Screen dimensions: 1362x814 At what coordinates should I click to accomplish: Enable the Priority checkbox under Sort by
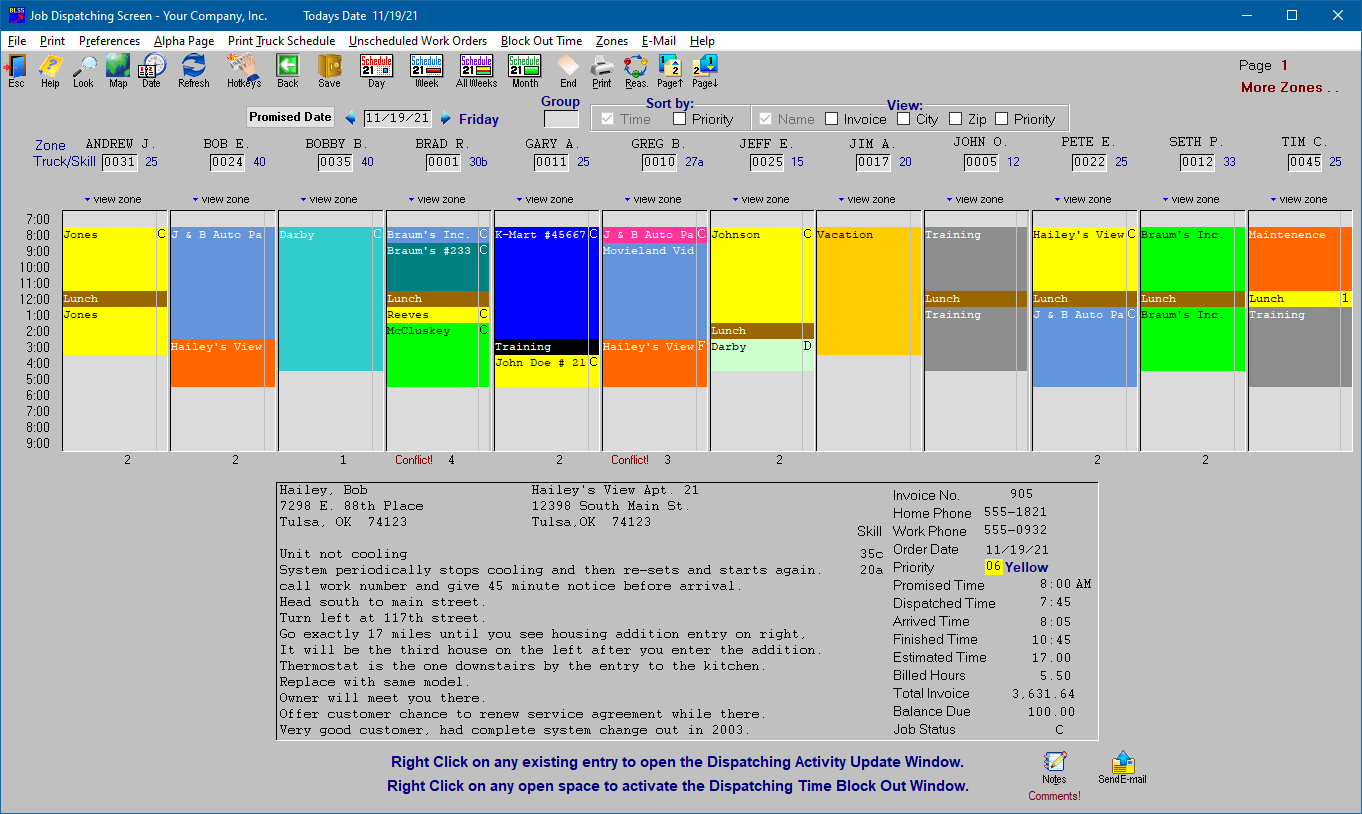click(678, 119)
